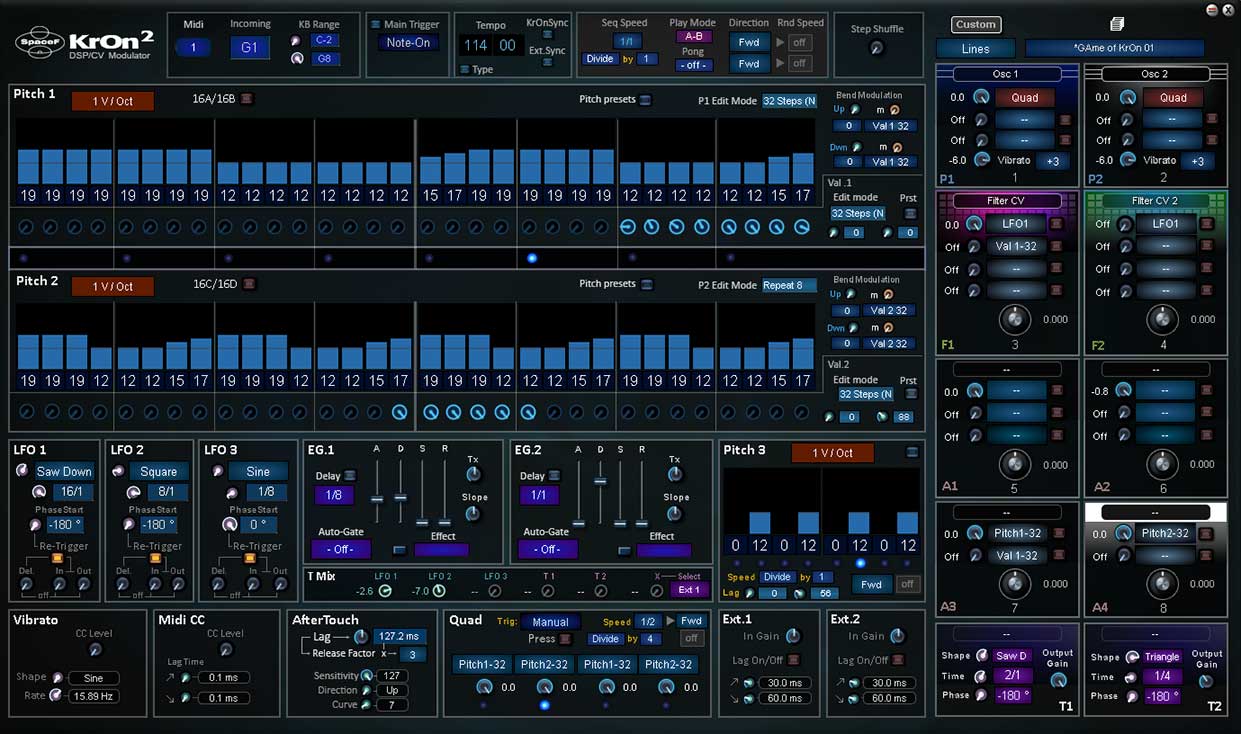Screen dimensions: 1241x734
Task: Open the P2 Edit Mode Repeat 8 selector
Action: click(x=789, y=285)
